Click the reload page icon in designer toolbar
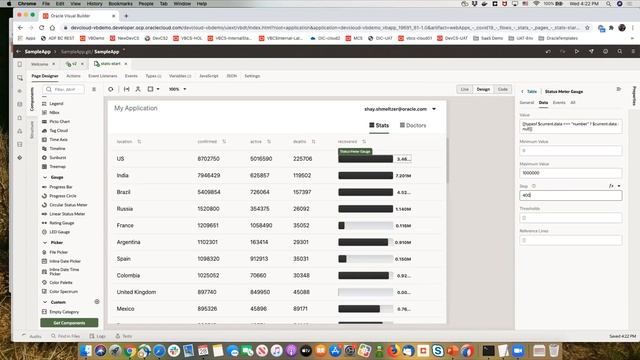Image resolution: width=640 pixels, height=360 pixels. [x=111, y=89]
